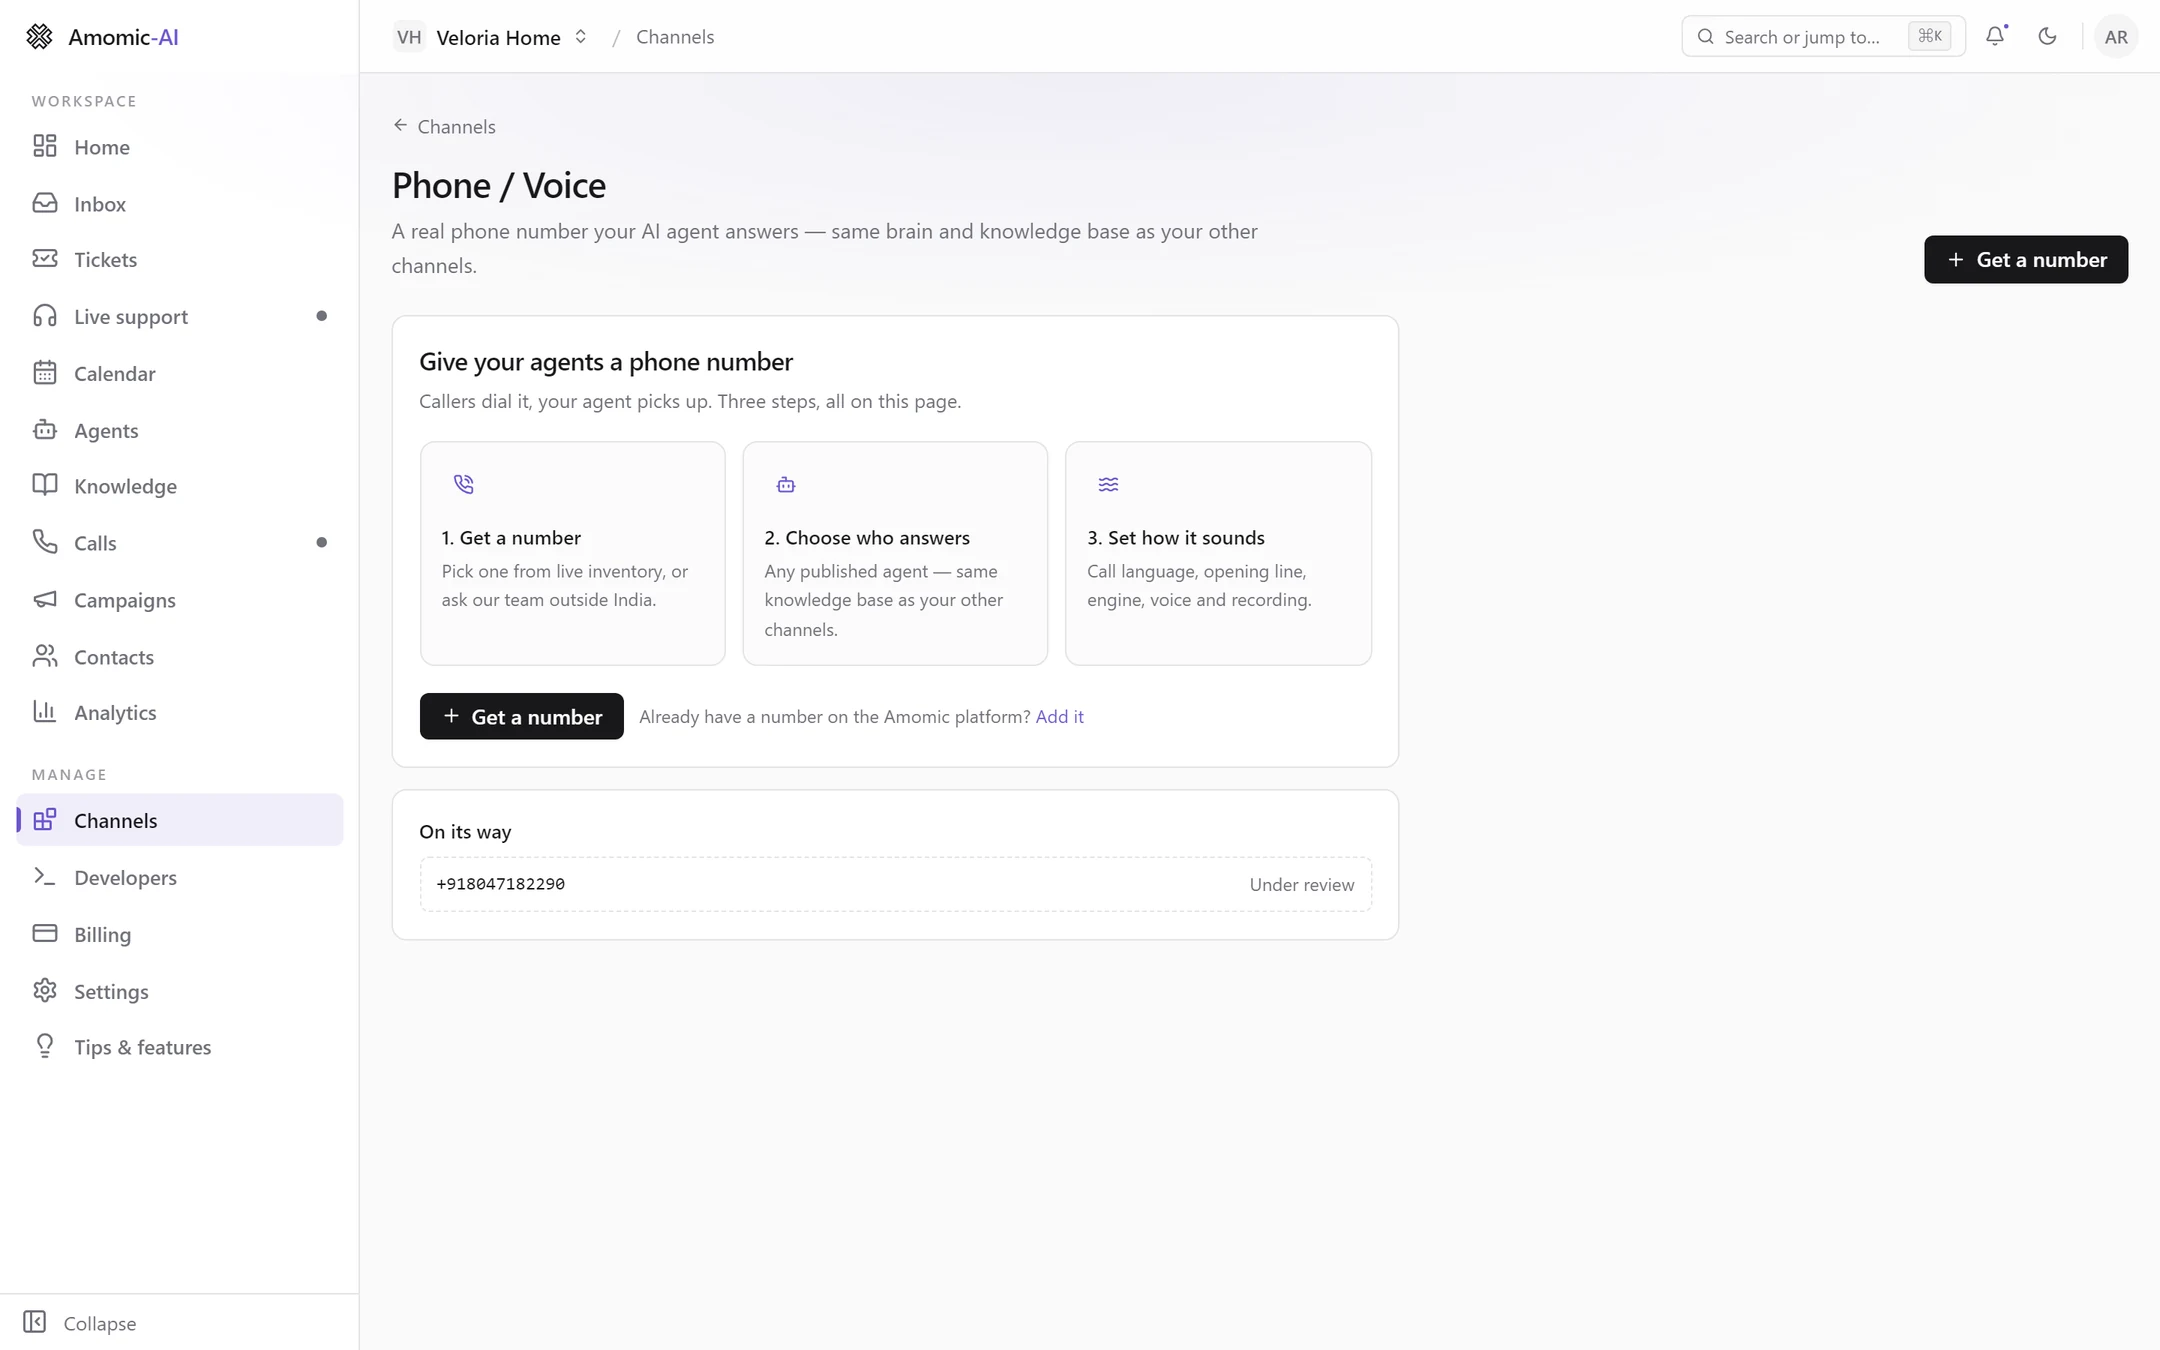The height and width of the screenshot is (1350, 2160).
Task: Click the +918047182290 pending number
Action: 501,884
